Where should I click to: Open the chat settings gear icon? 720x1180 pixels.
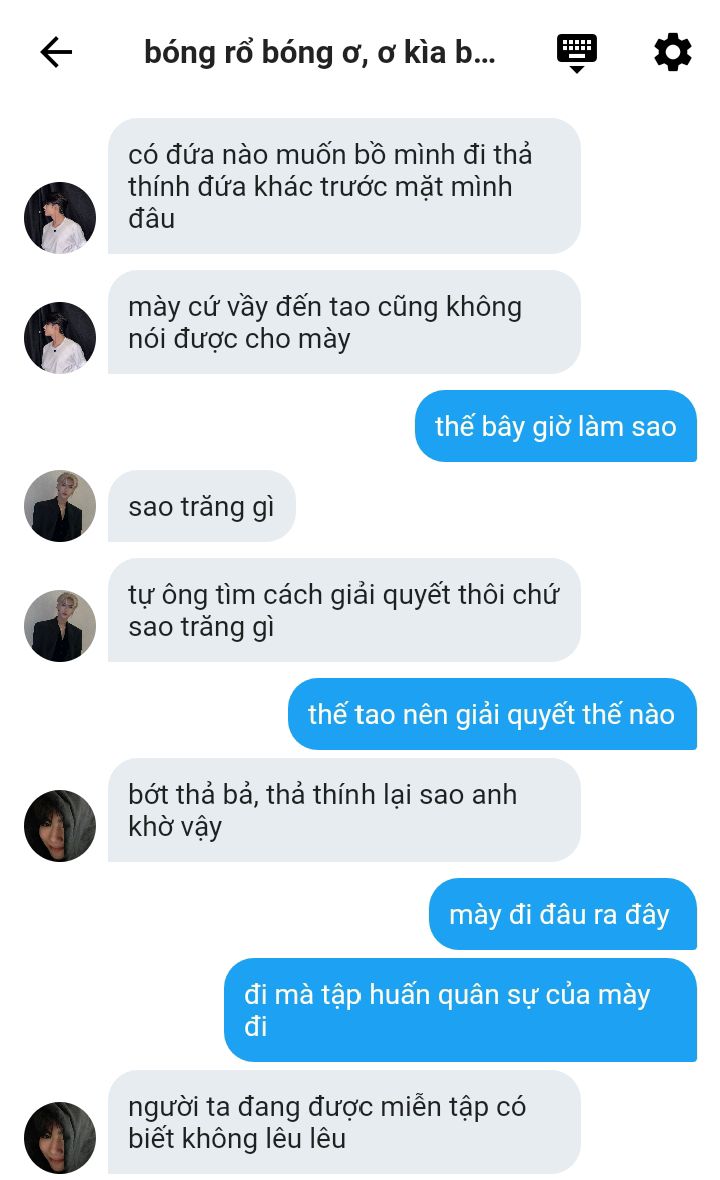673,53
